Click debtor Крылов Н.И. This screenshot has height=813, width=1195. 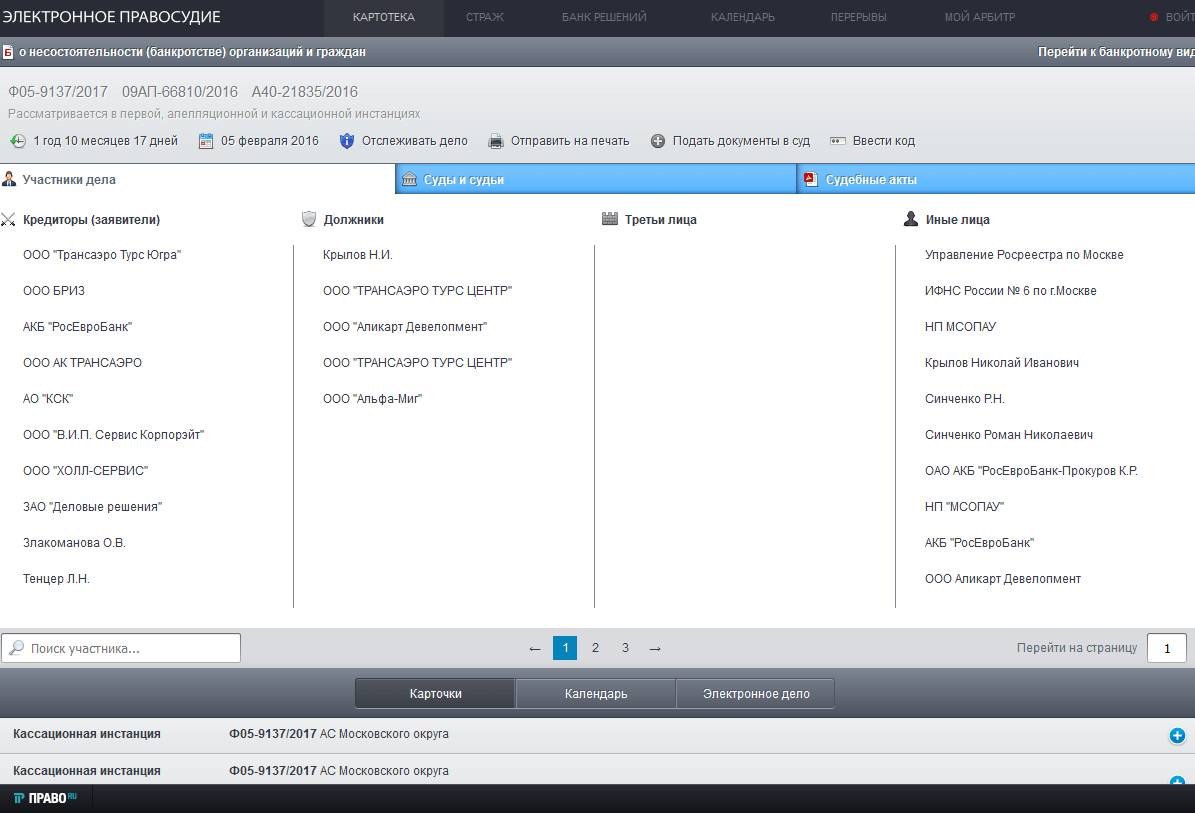click(357, 254)
